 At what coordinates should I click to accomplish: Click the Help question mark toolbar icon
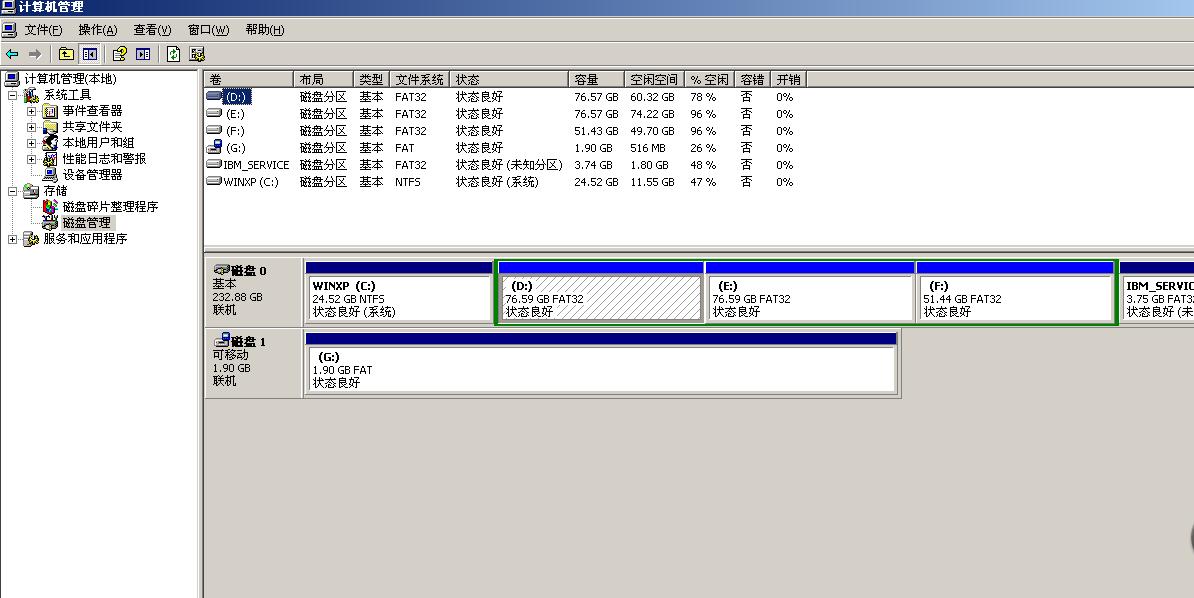(x=119, y=54)
